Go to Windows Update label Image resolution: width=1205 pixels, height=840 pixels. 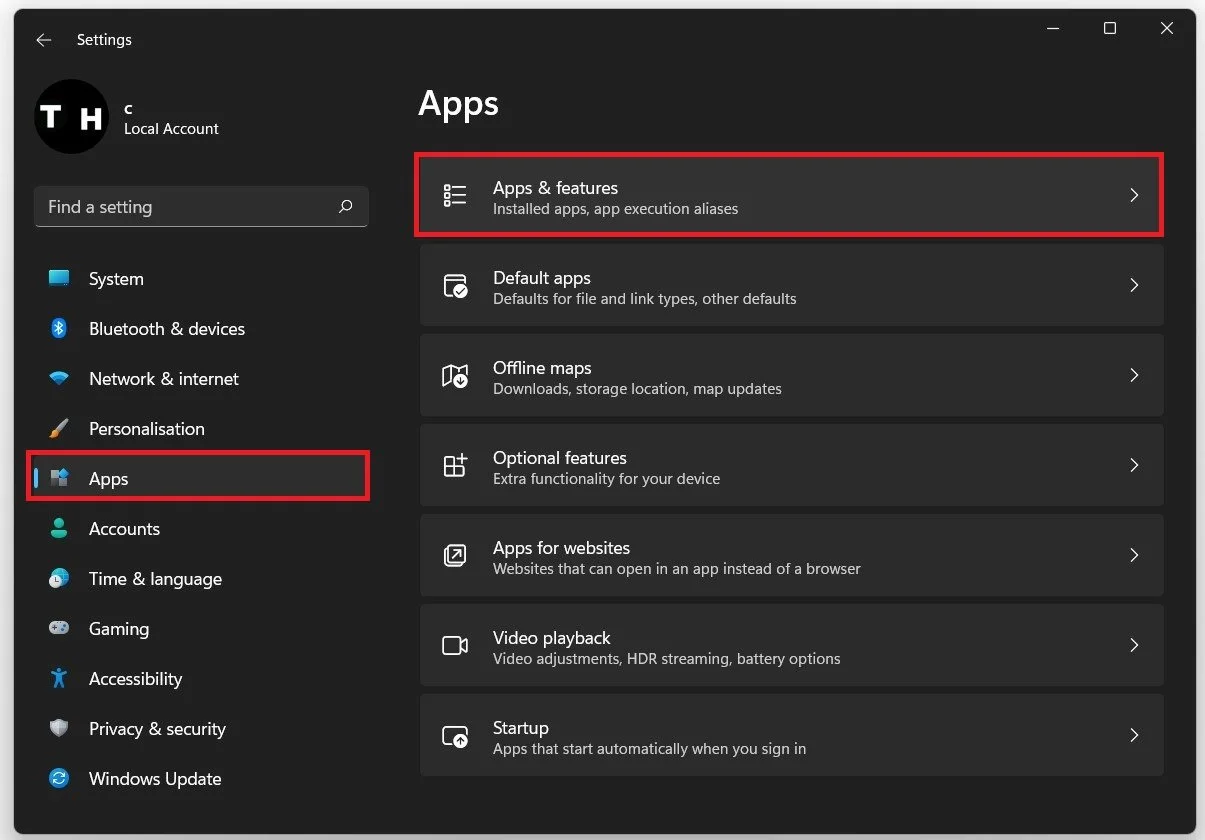pyautogui.click(x=155, y=779)
